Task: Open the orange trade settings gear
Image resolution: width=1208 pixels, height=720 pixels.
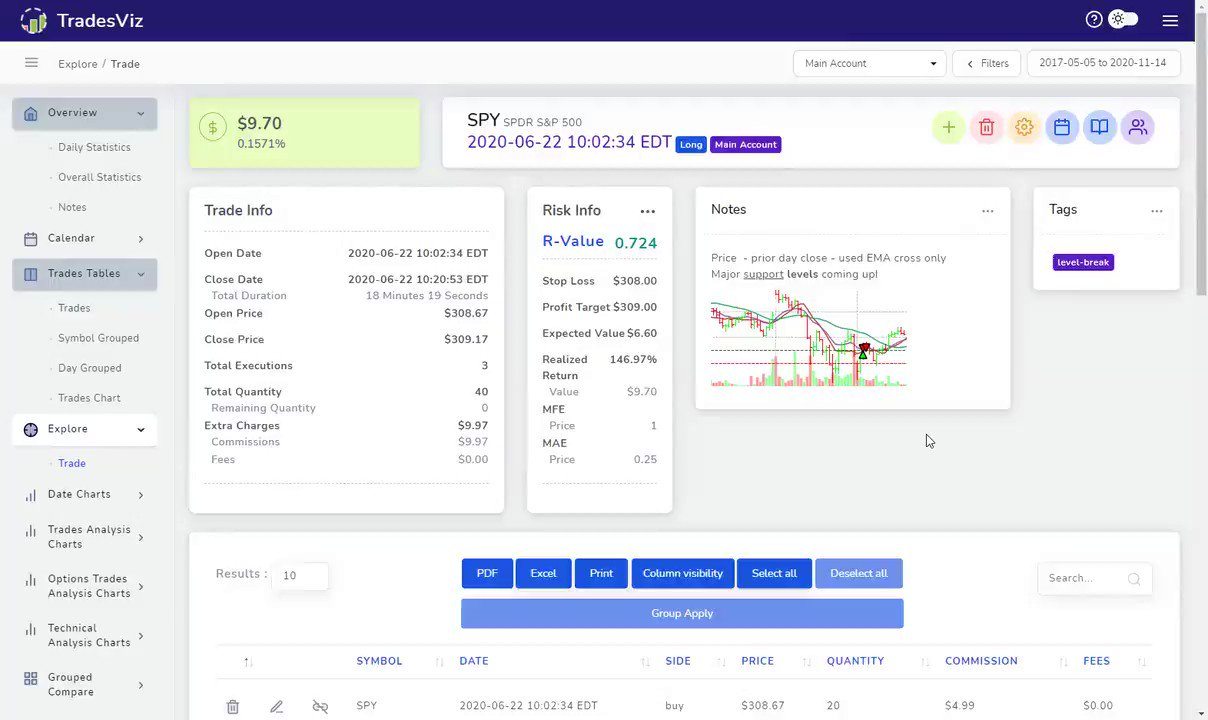Action: click(x=1024, y=127)
